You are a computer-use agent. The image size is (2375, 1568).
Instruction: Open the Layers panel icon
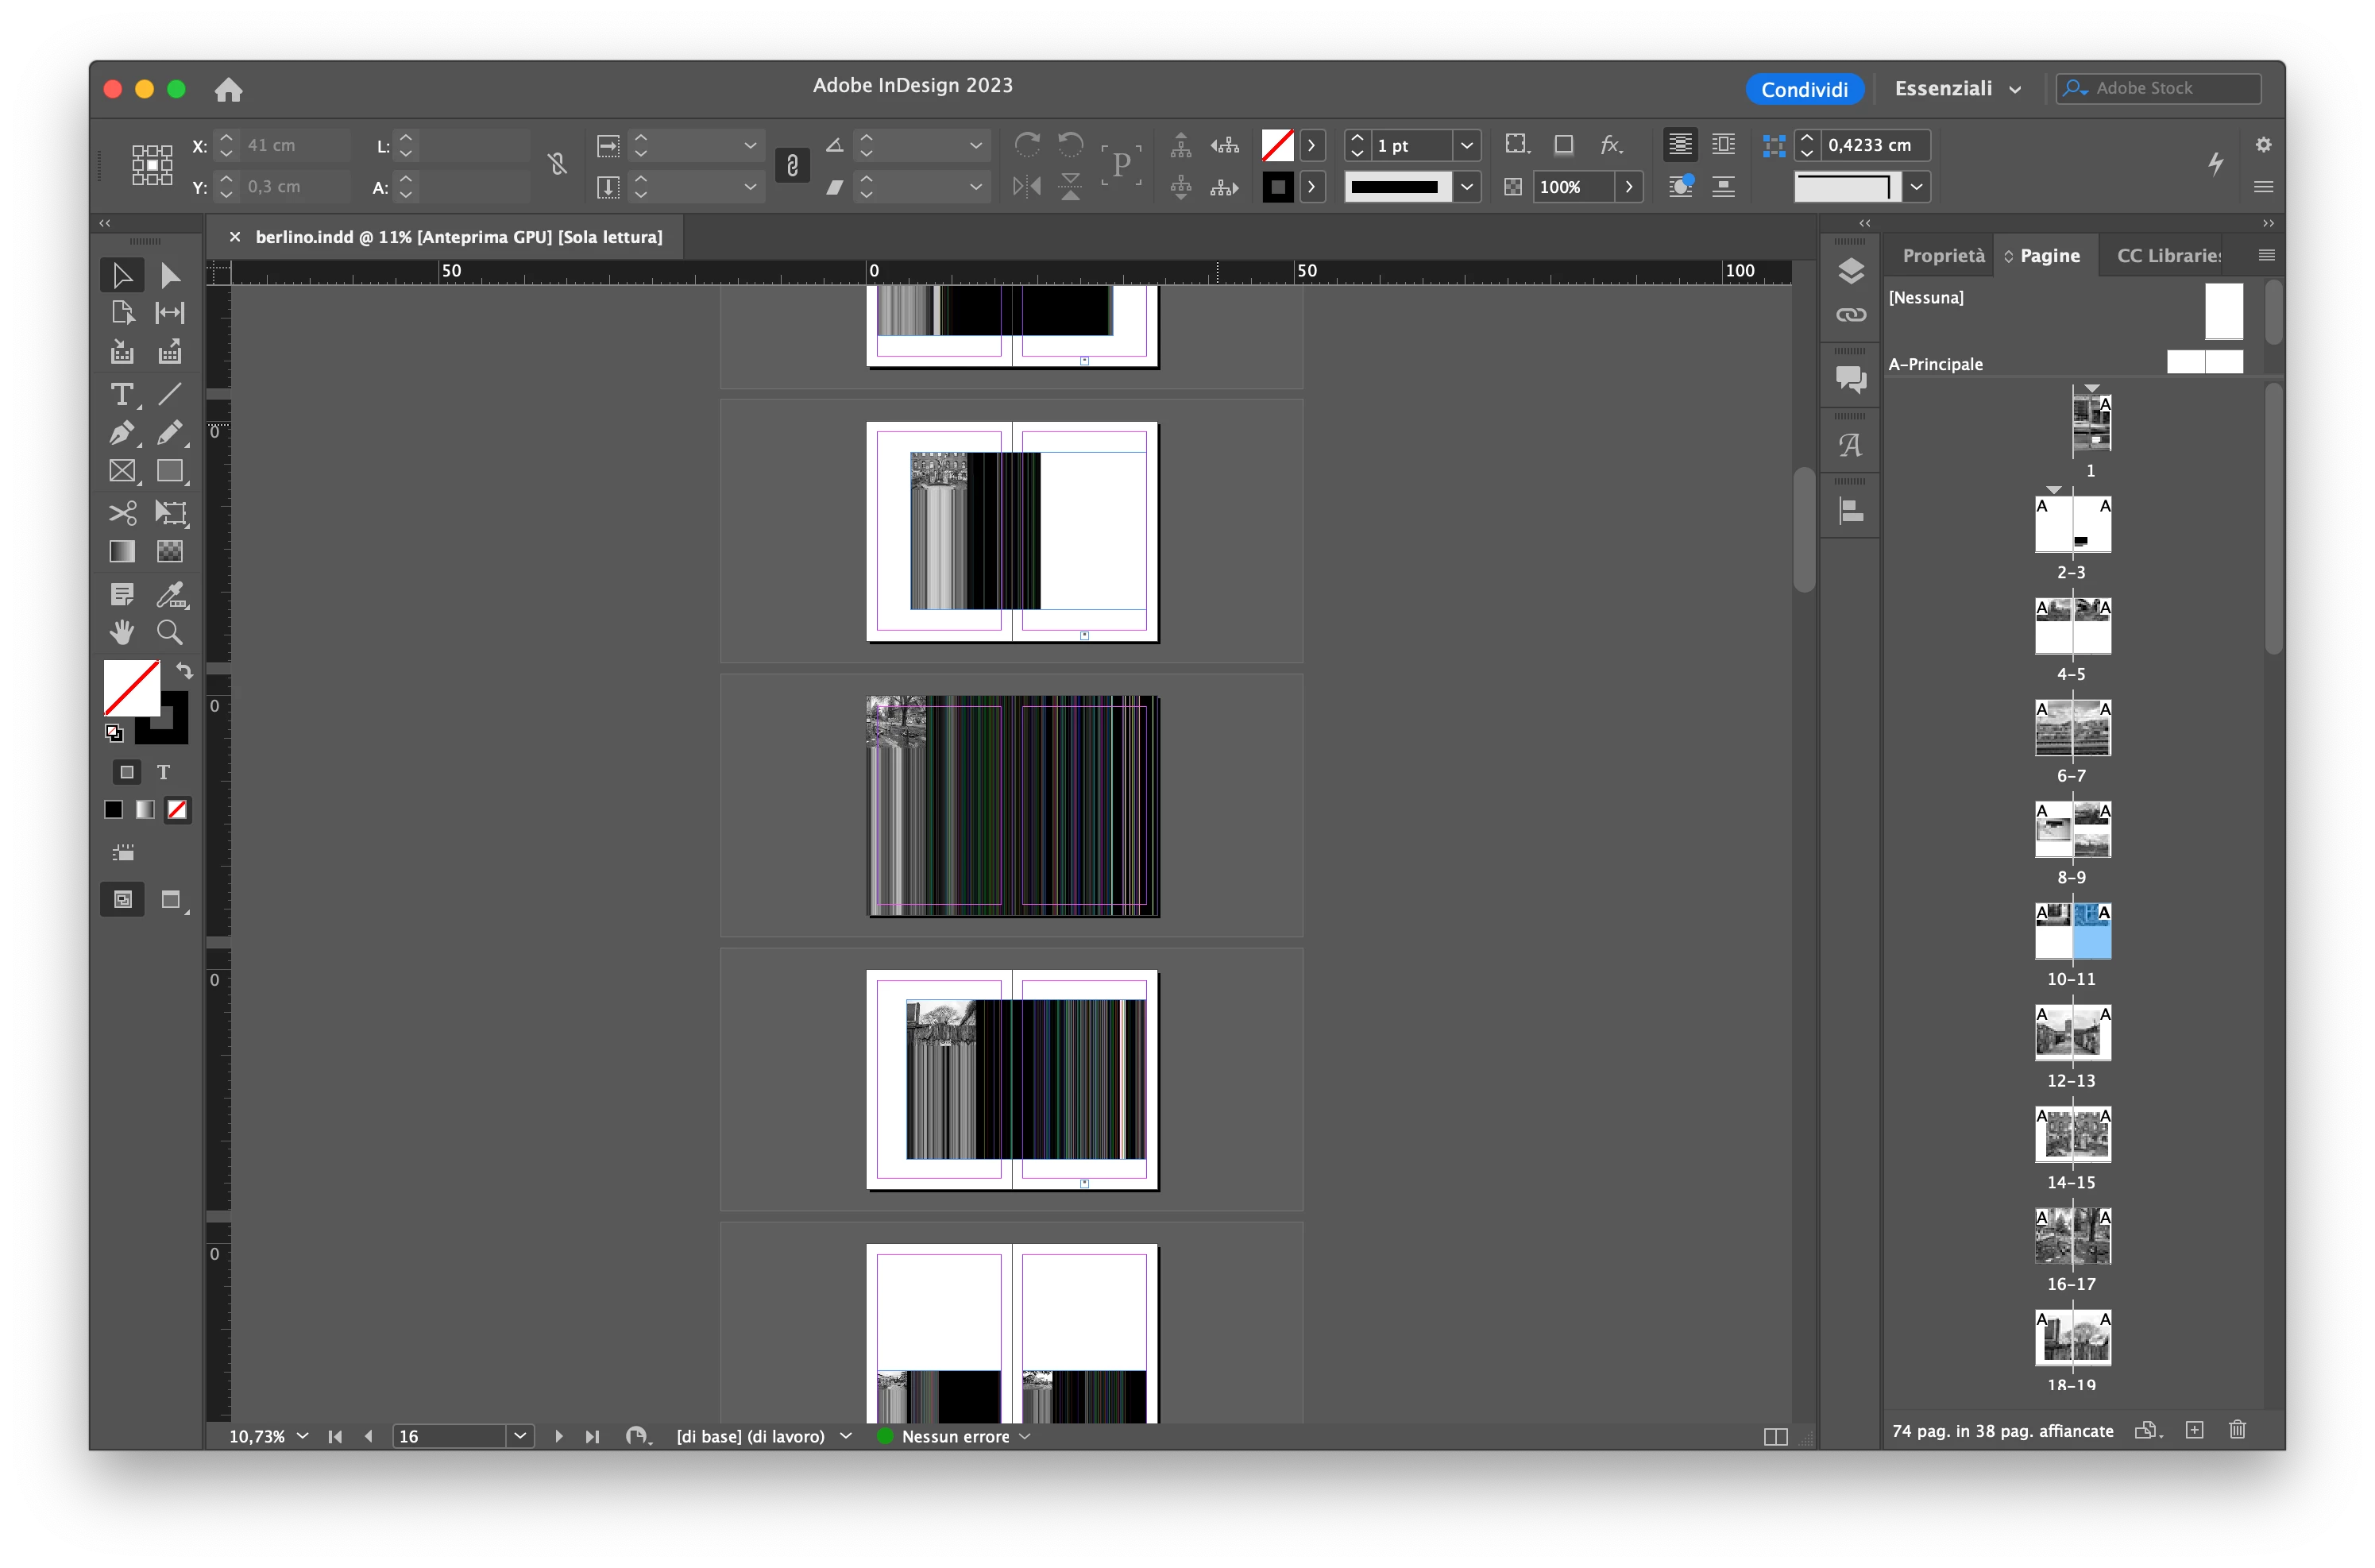tap(1850, 271)
